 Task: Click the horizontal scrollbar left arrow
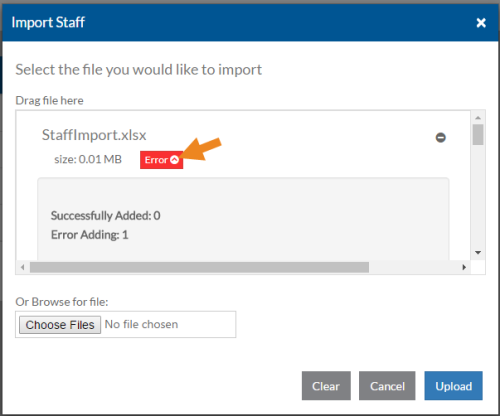pyautogui.click(x=23, y=267)
